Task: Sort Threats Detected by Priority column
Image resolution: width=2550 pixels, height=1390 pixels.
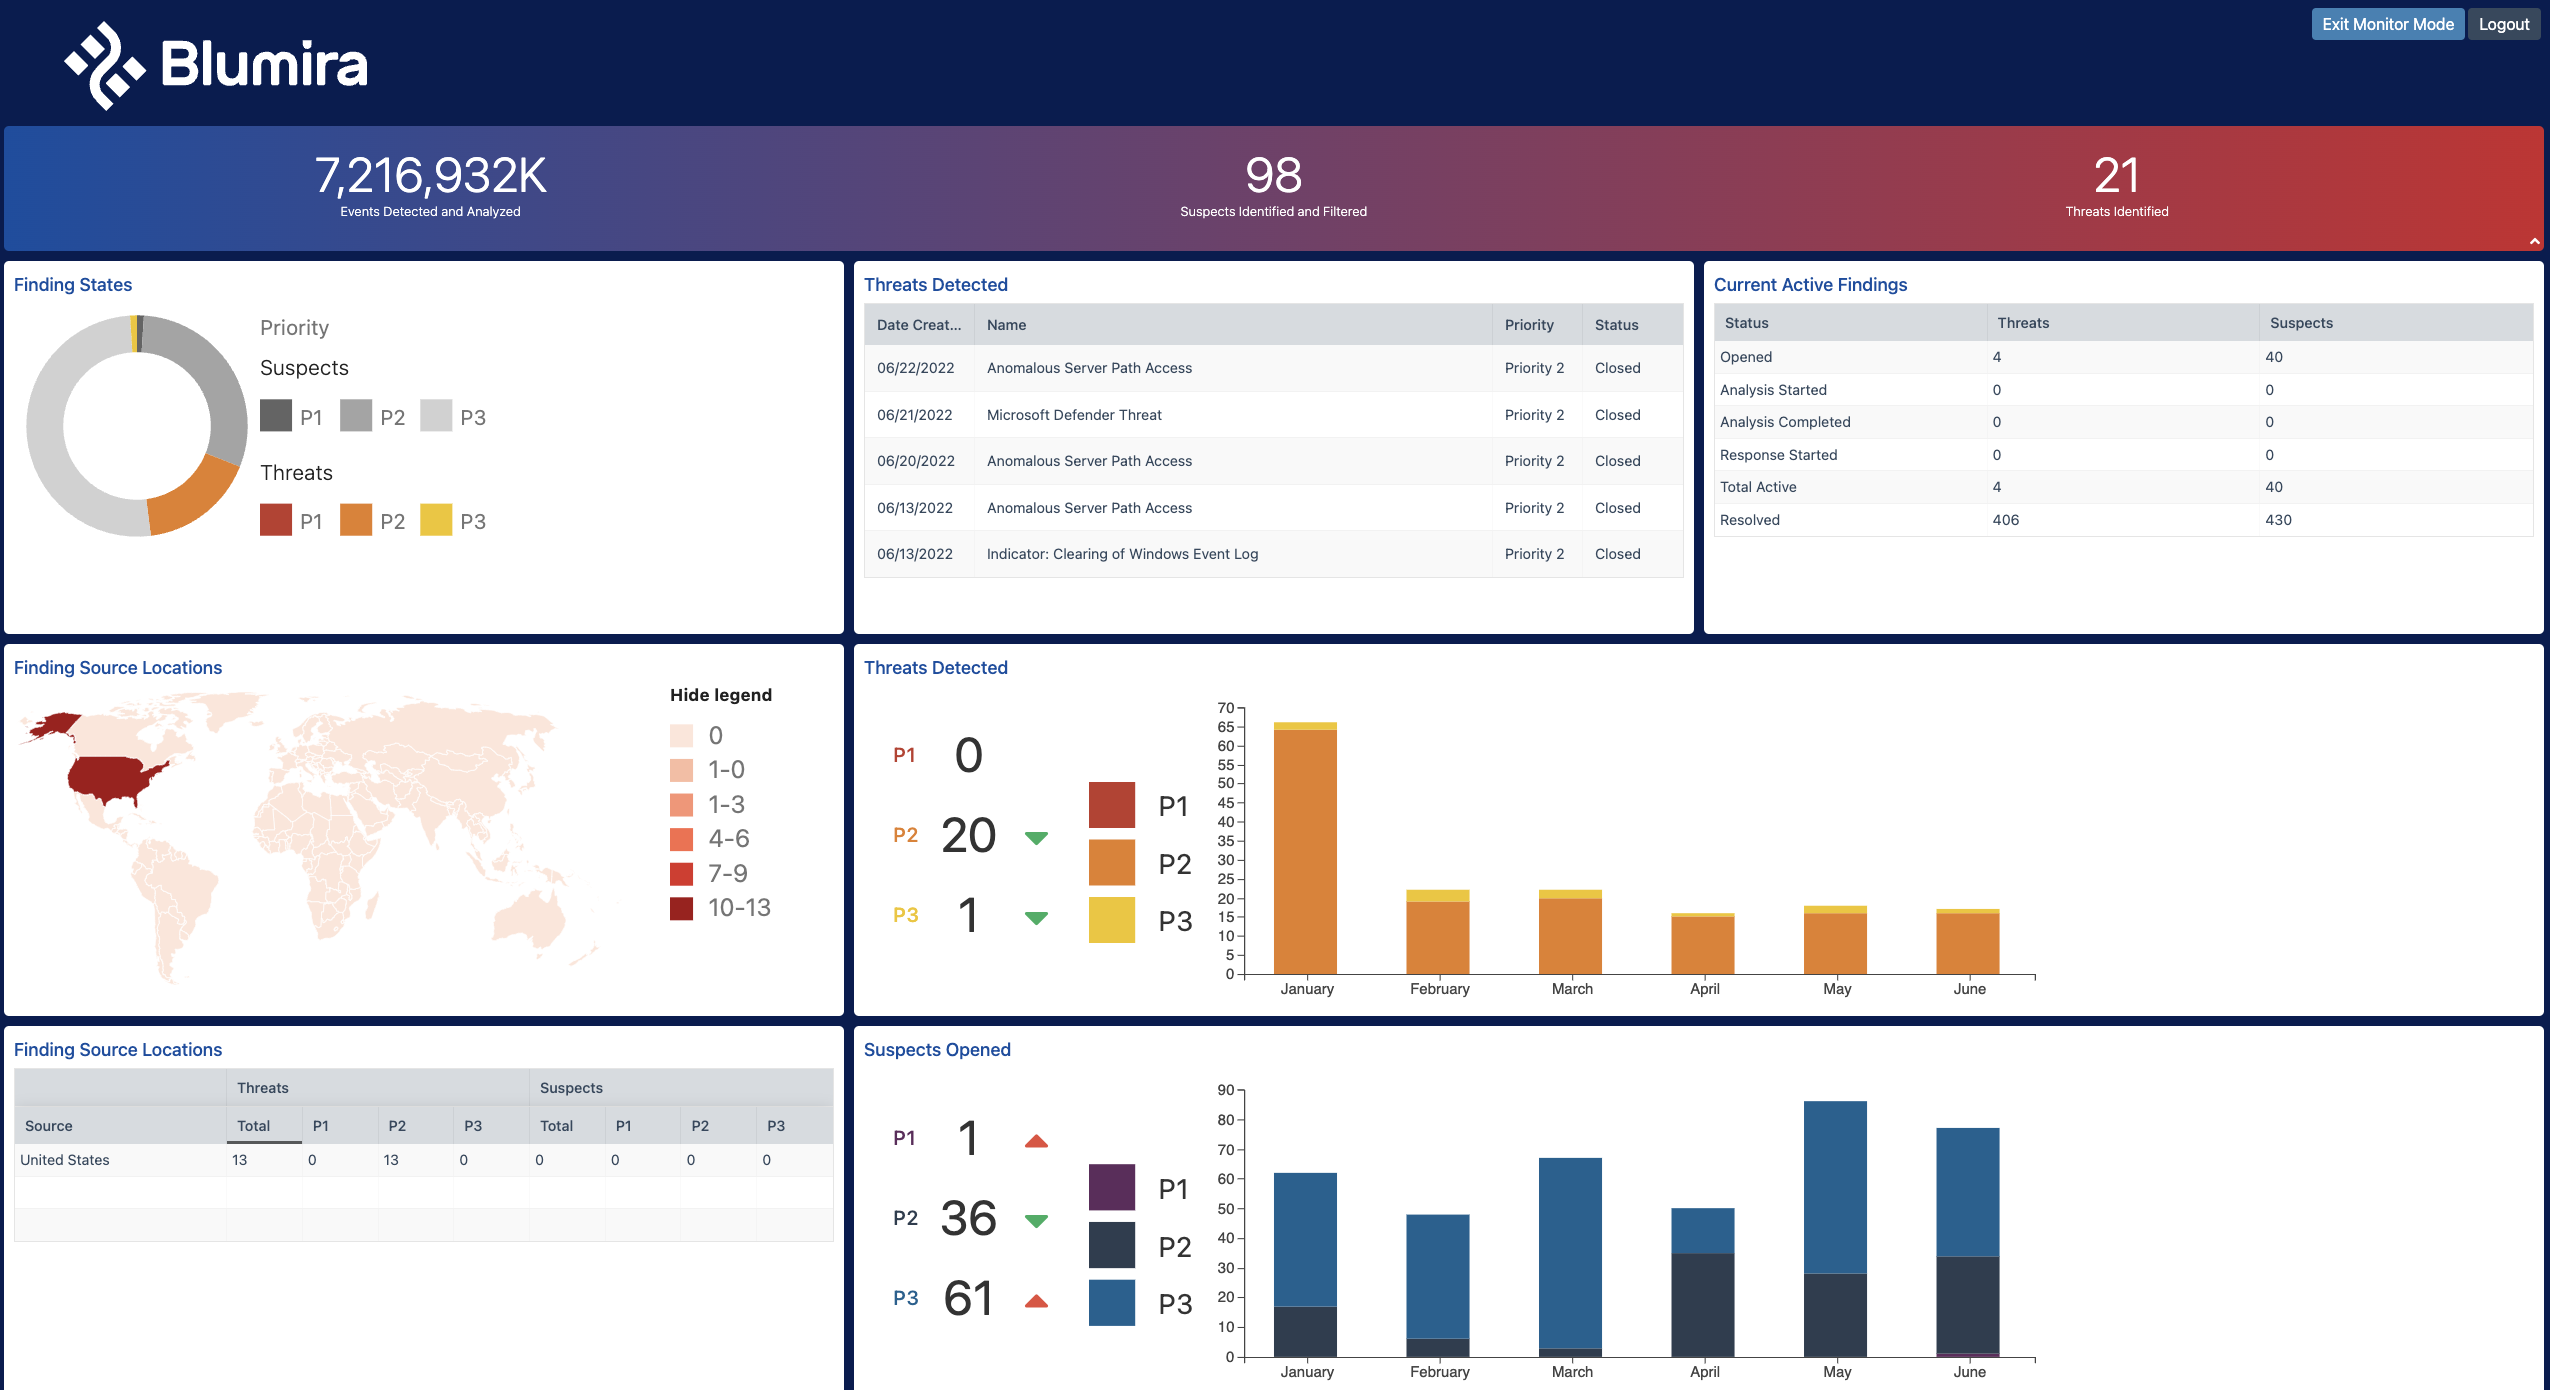Action: click(x=1528, y=325)
